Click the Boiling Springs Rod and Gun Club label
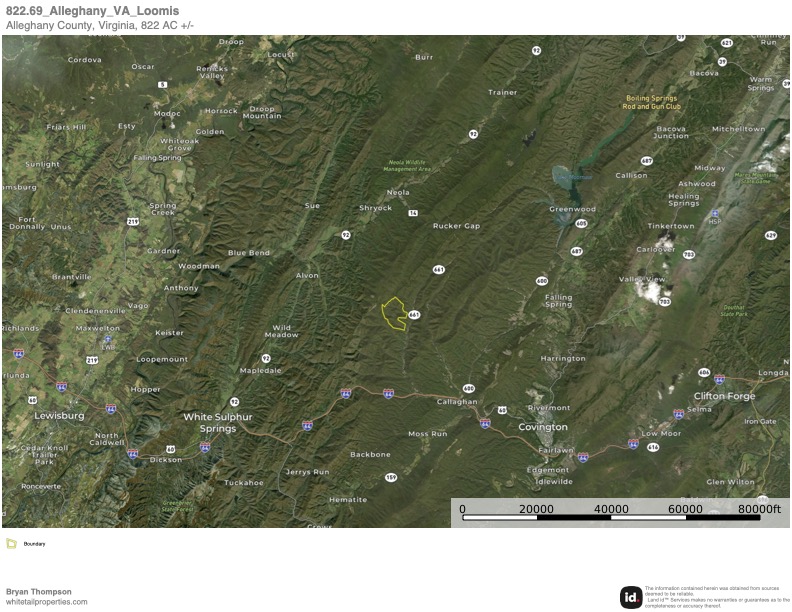 pyautogui.click(x=651, y=103)
